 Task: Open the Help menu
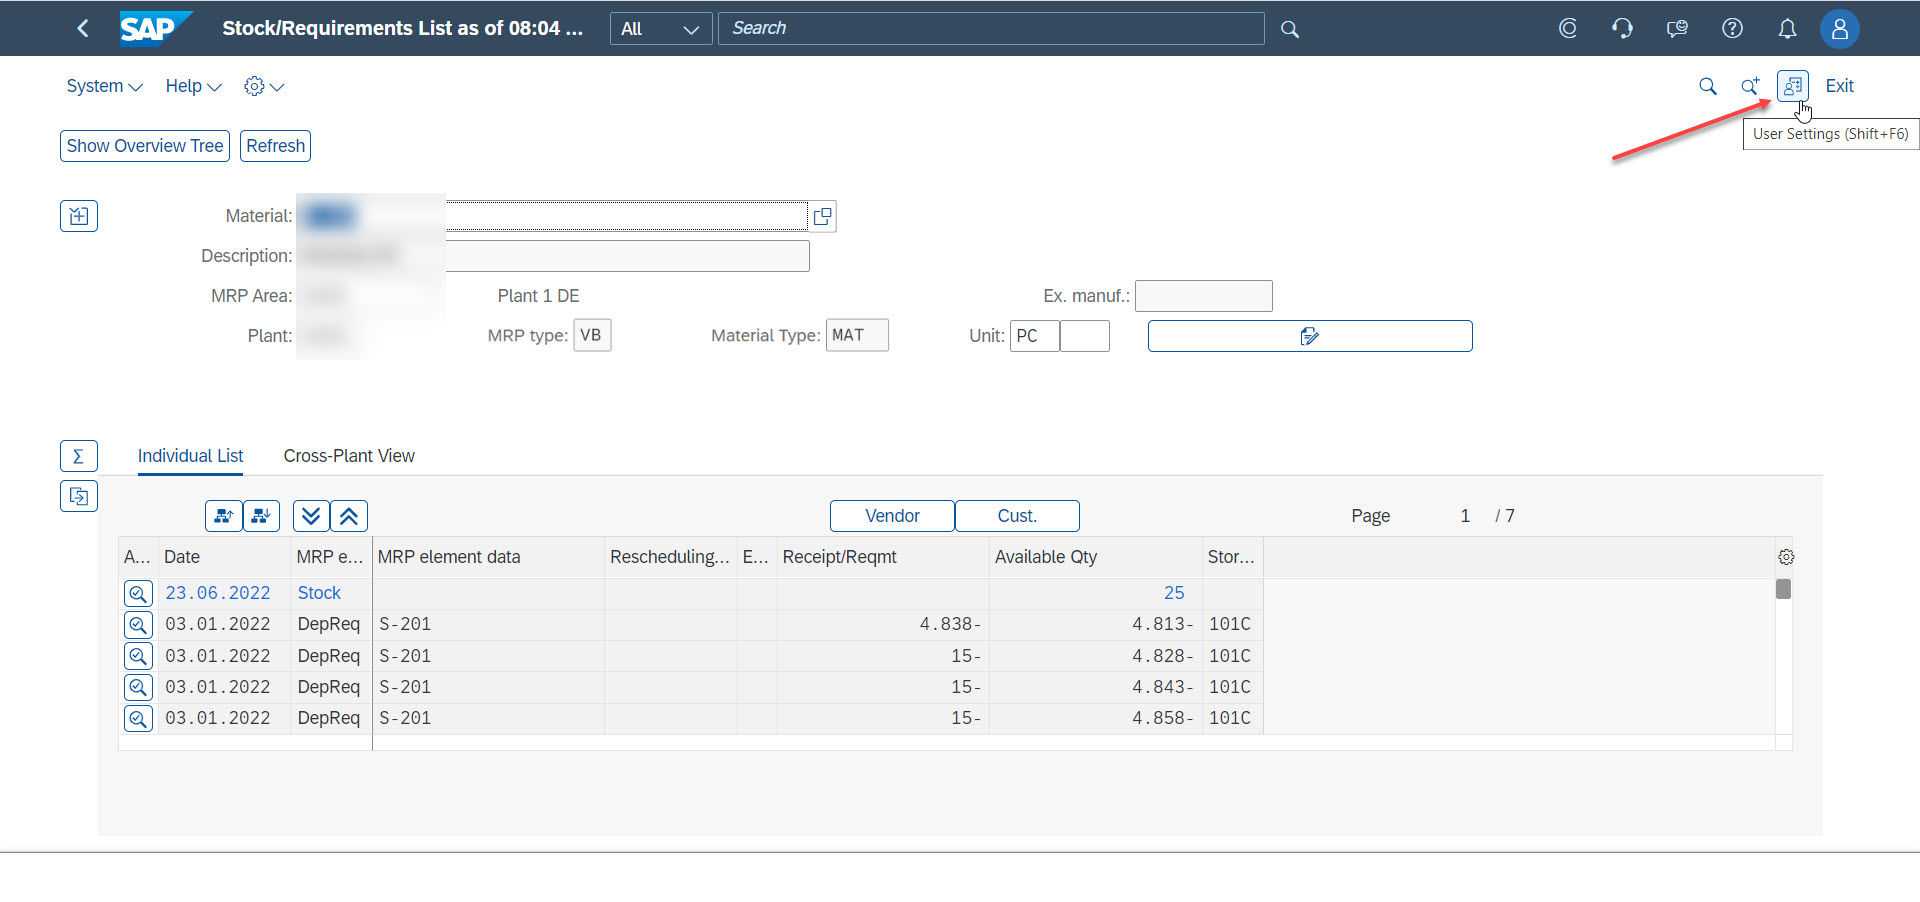[193, 86]
